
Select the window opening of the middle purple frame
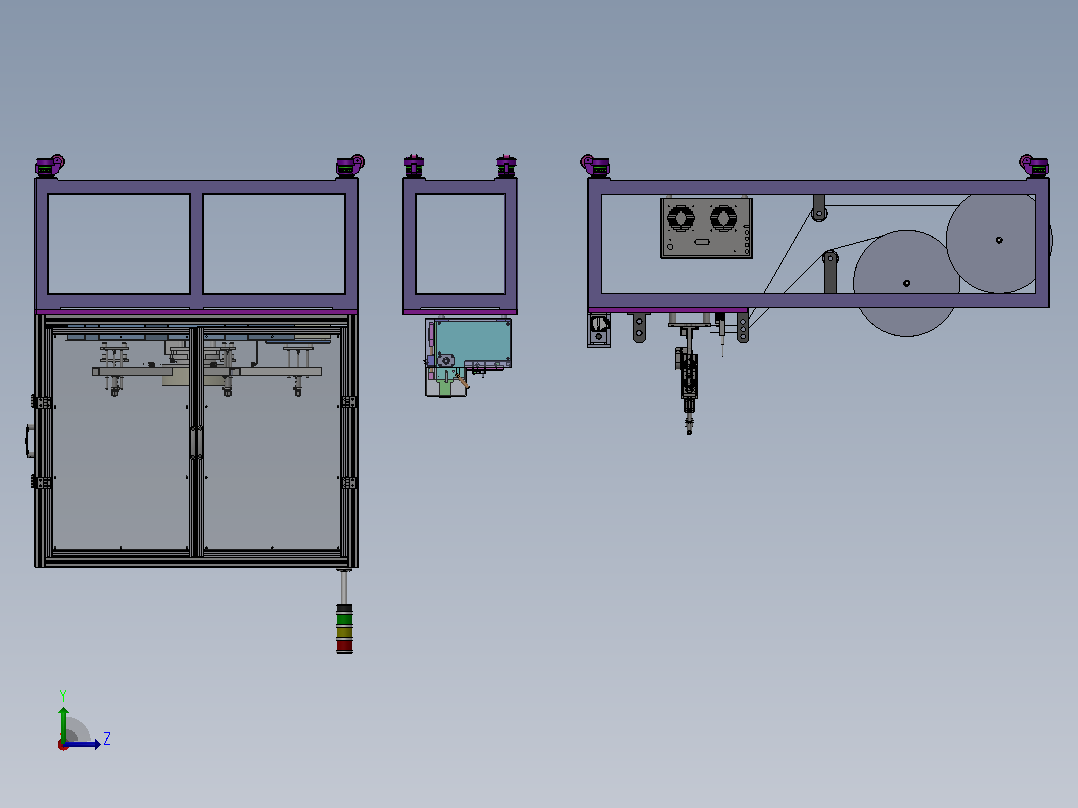[x=461, y=244]
